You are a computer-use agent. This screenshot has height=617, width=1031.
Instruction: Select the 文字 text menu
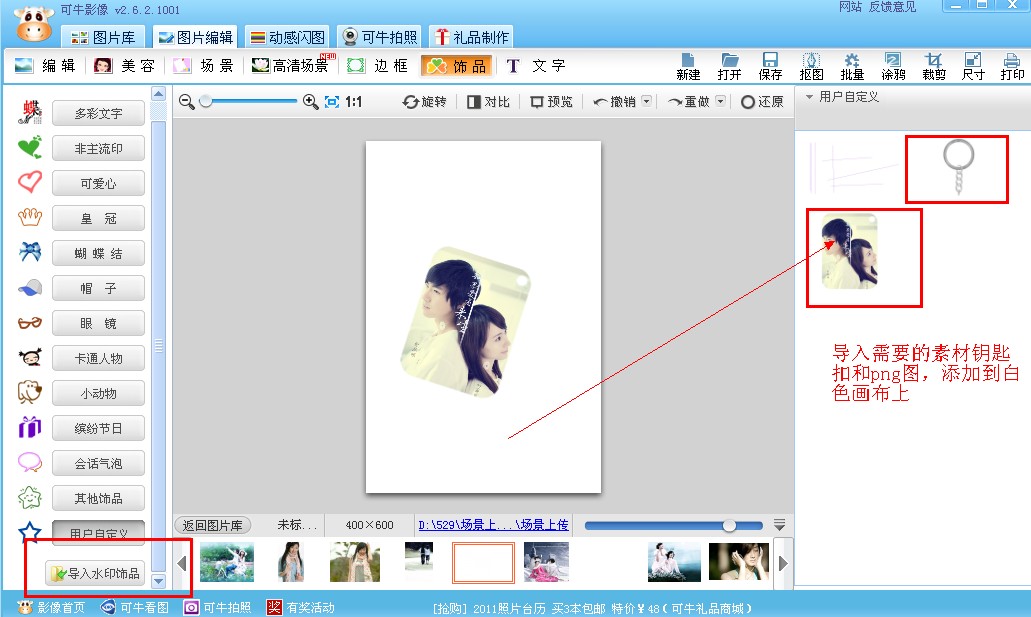(x=536, y=66)
